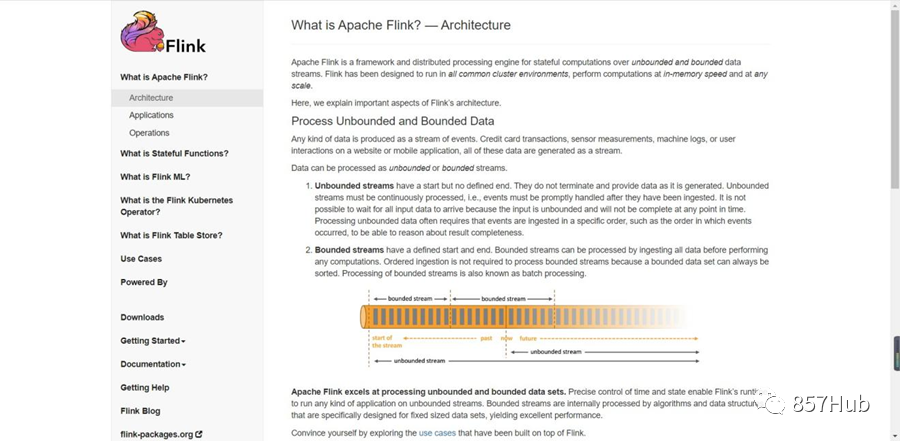Follow the 'use cases' inline link

[437, 433]
